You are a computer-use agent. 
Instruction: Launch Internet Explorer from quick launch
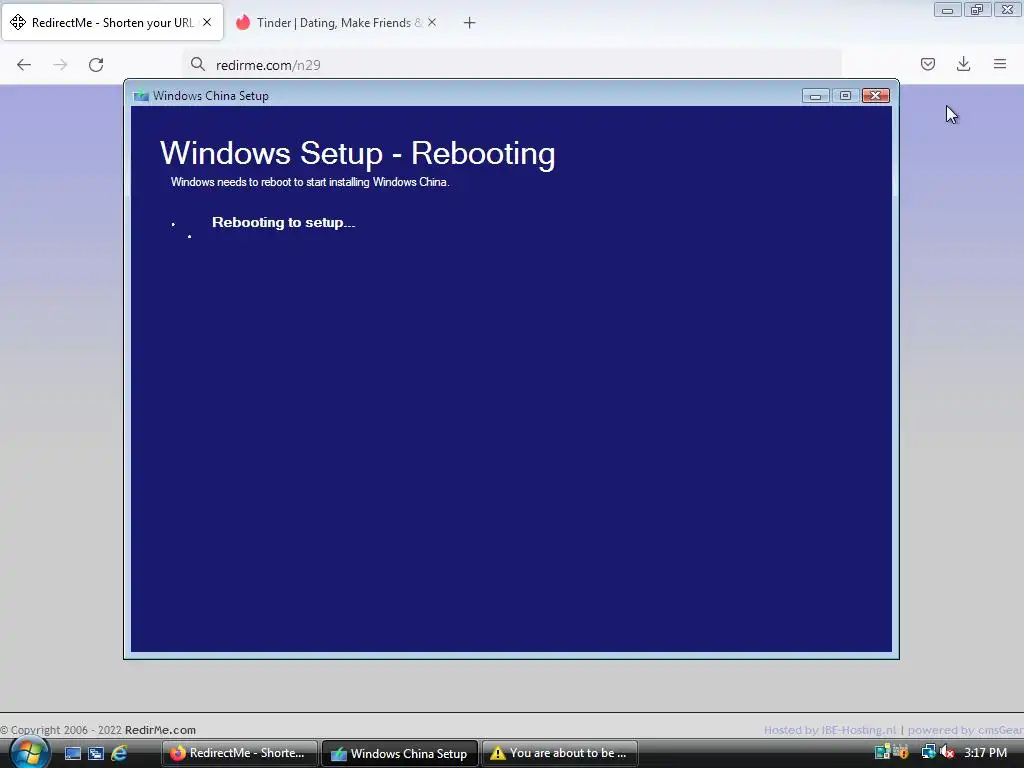(119, 754)
